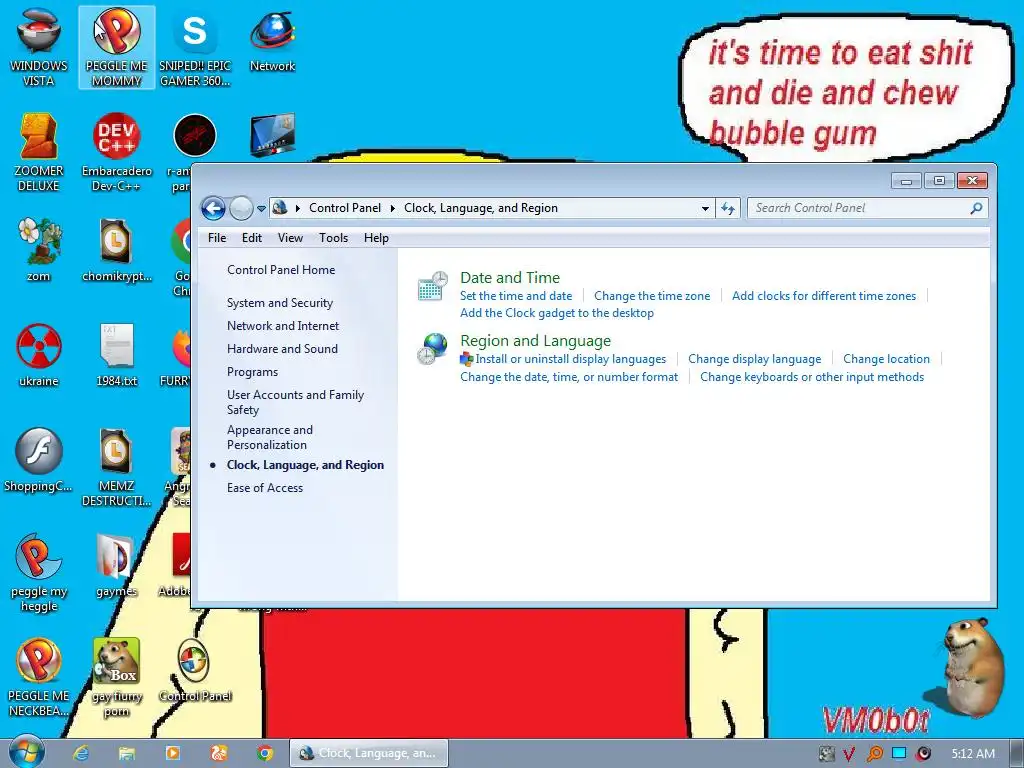Open the View menu
The width and height of the screenshot is (1024, 768).
(x=290, y=238)
